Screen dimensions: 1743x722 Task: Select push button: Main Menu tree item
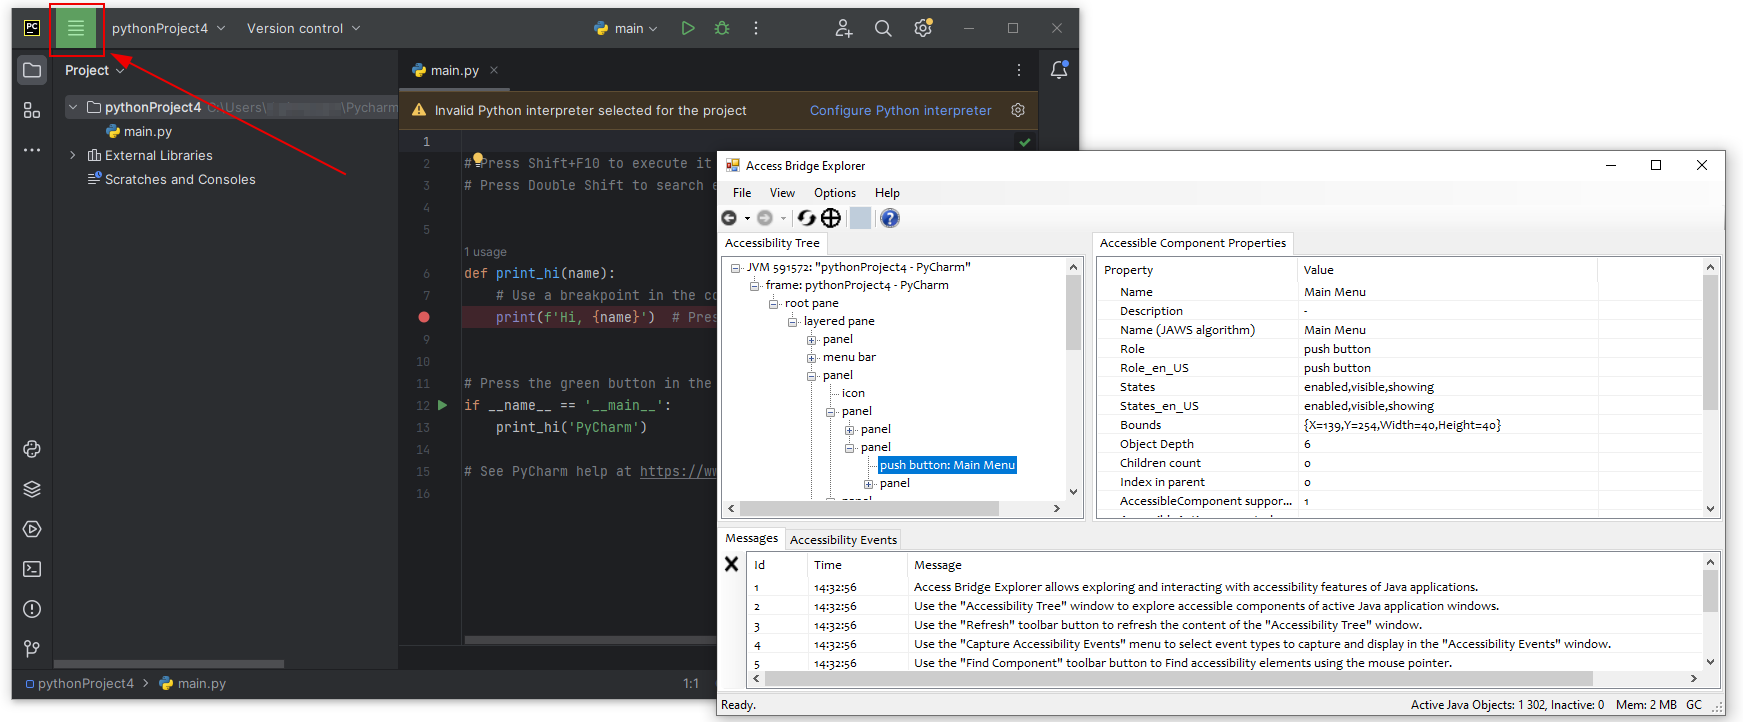[947, 465]
